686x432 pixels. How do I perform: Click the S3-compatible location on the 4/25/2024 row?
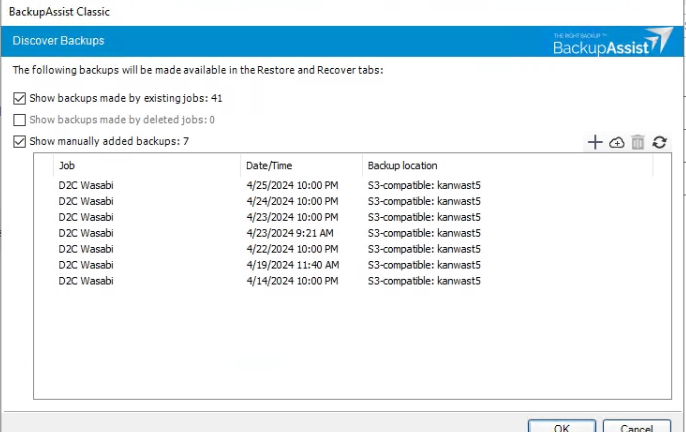[x=424, y=185]
